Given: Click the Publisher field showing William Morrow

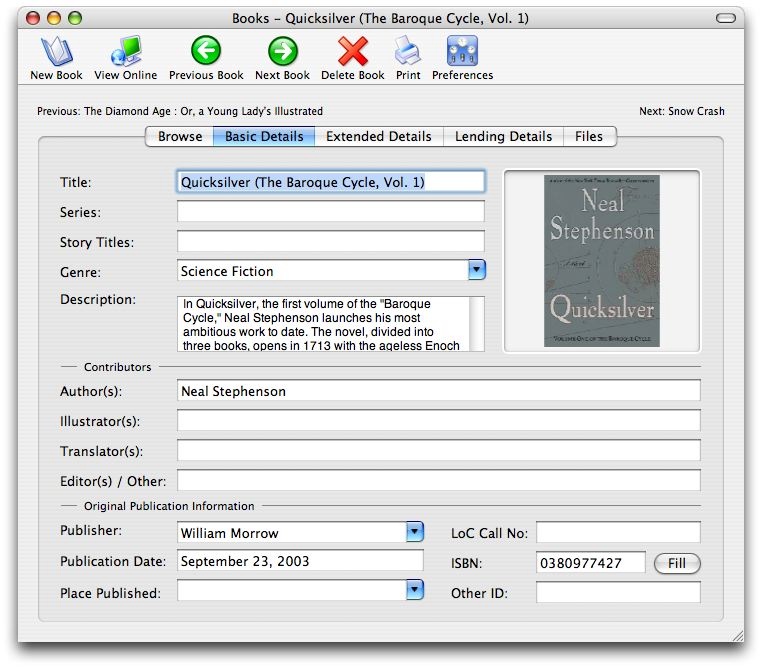Looking at the screenshot, I should click(292, 533).
